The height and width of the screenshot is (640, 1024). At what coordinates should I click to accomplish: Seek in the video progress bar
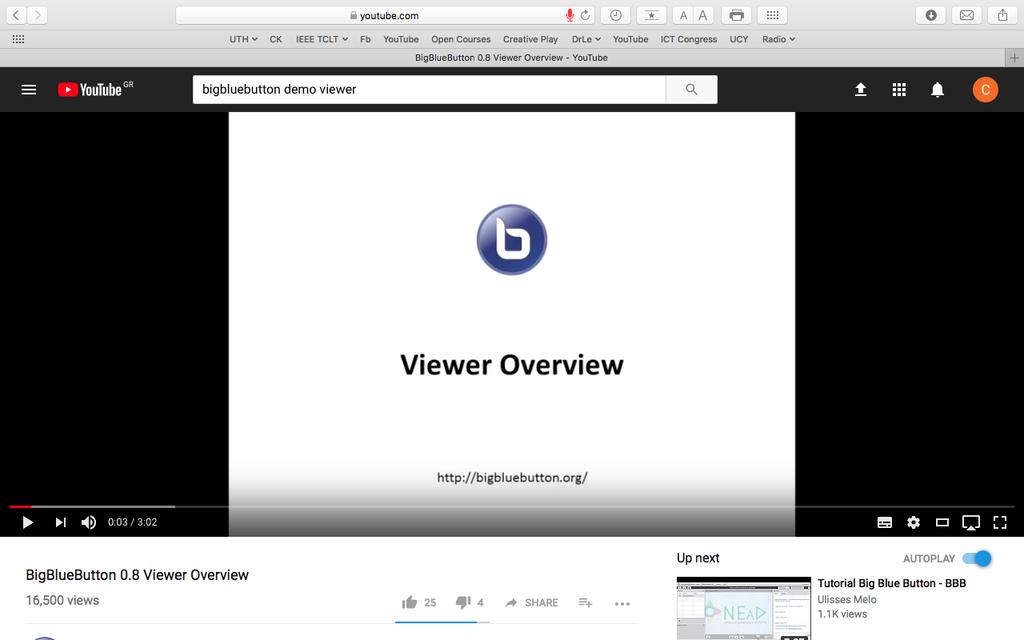(x=511, y=506)
